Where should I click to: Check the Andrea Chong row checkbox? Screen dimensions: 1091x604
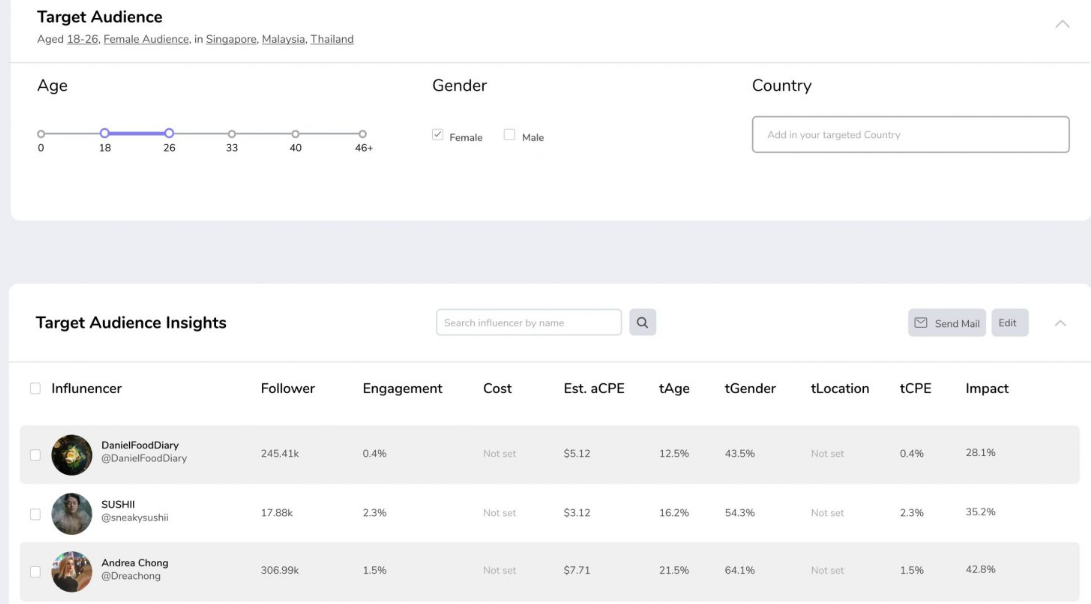36,572
